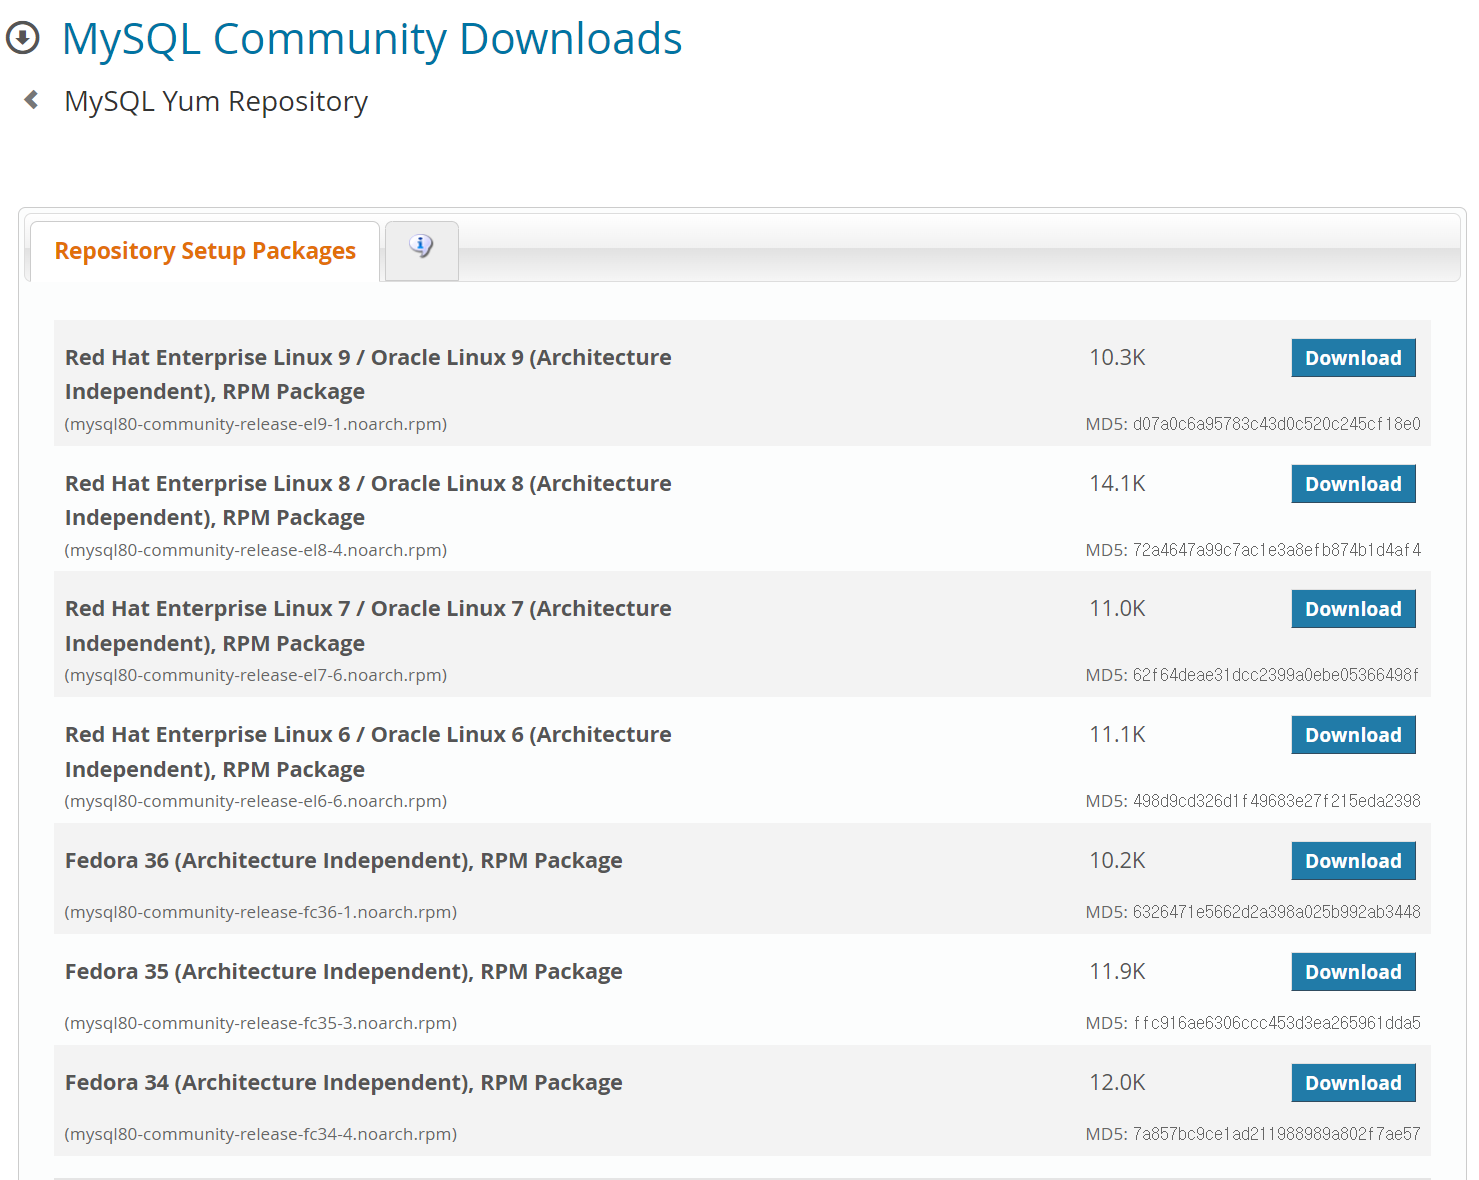This screenshot has width=1479, height=1180.
Task: Download the Red Hat Enterprise Linux 9 package
Action: (x=1353, y=358)
